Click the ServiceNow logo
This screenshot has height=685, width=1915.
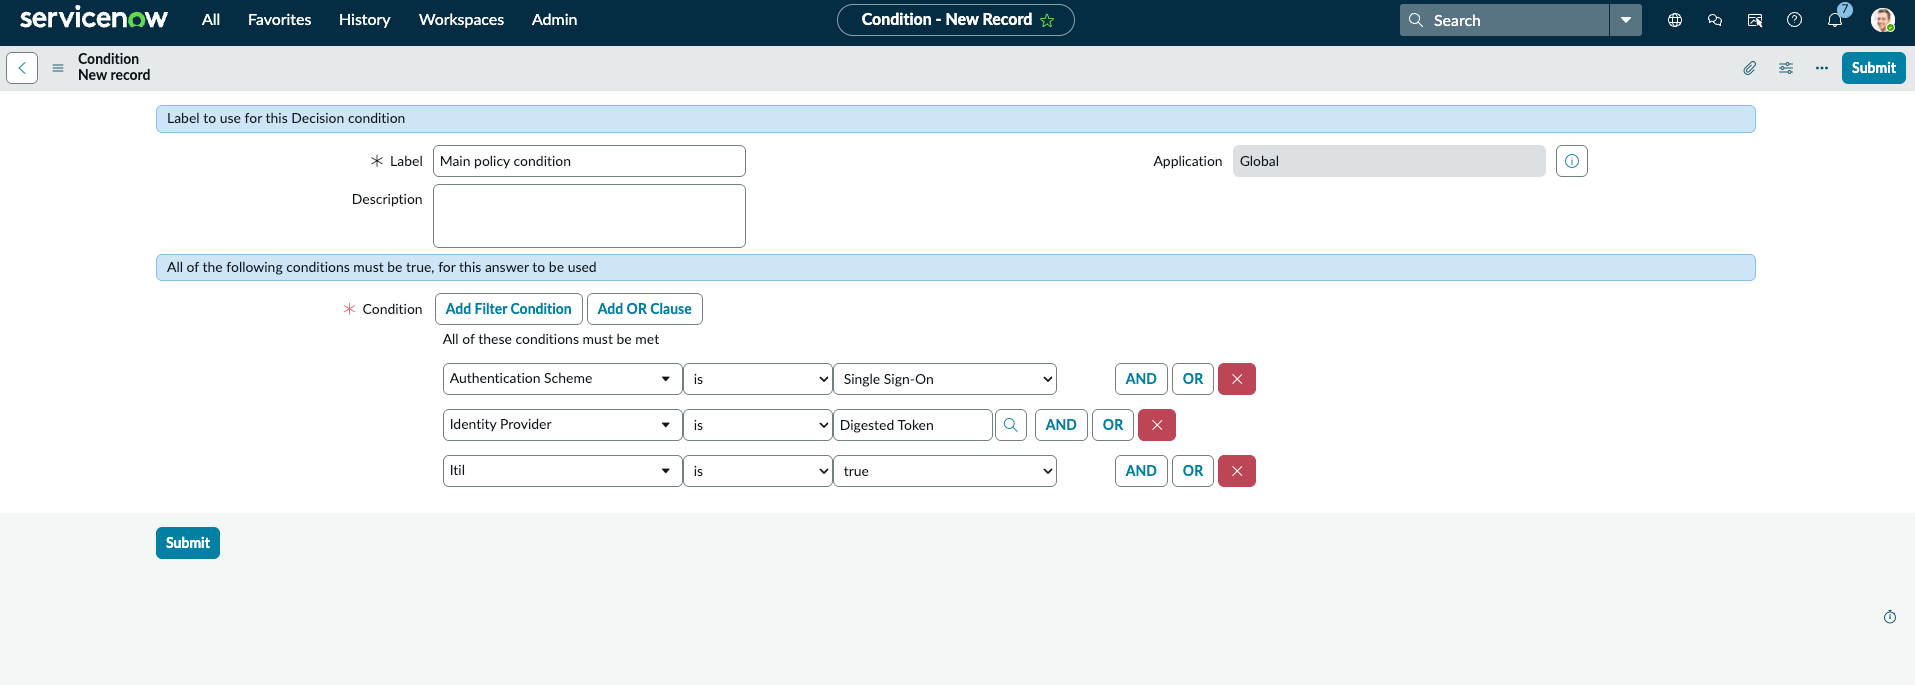tap(94, 19)
